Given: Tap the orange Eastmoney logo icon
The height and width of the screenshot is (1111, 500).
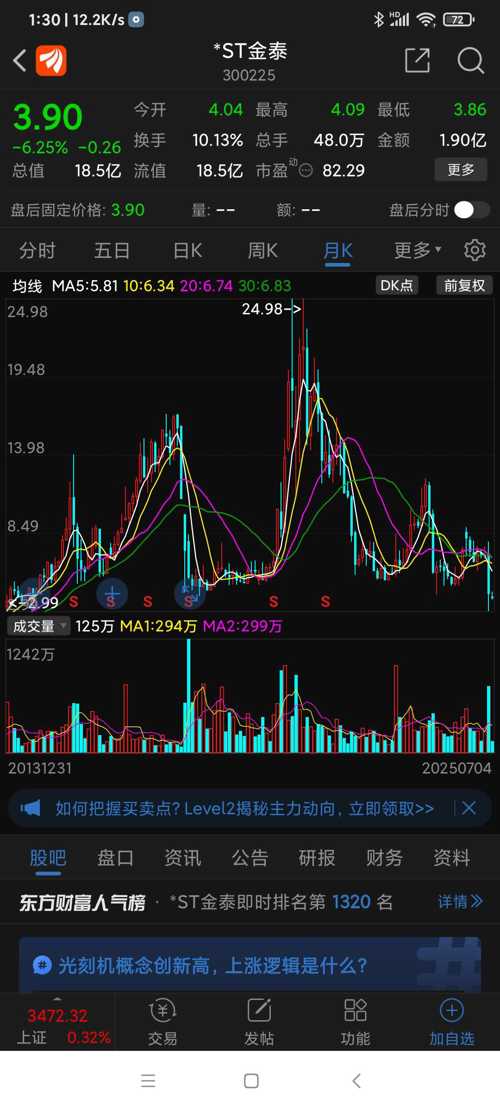Looking at the screenshot, I should coord(51,61).
